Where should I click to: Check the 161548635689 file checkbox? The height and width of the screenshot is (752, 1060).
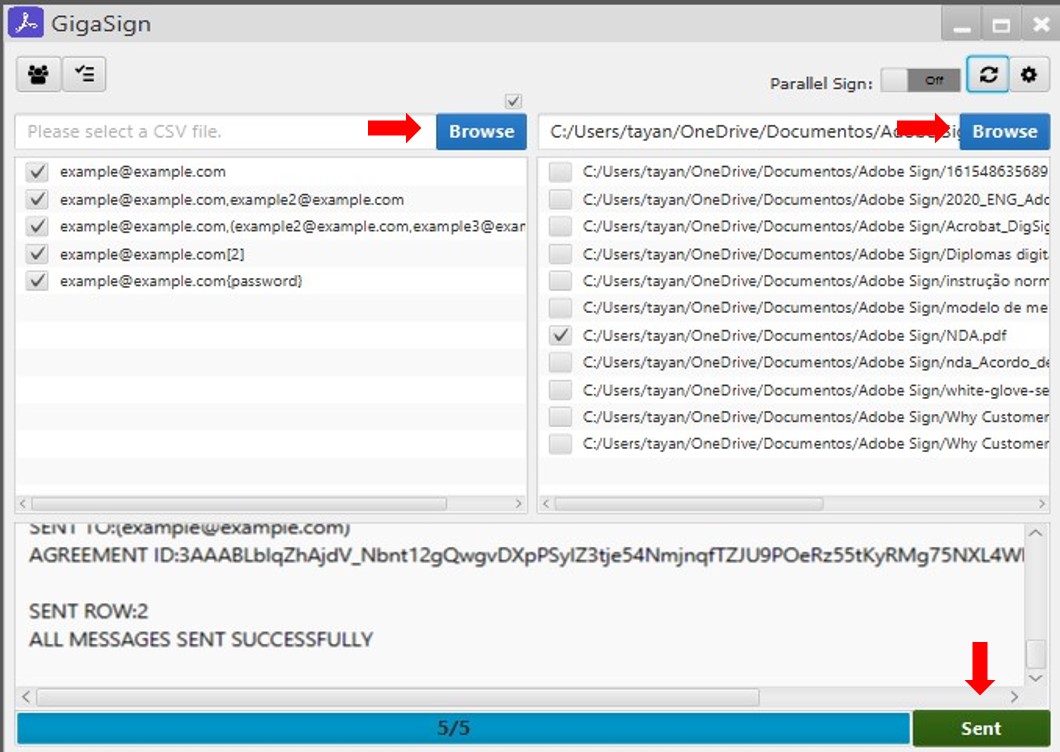point(560,172)
